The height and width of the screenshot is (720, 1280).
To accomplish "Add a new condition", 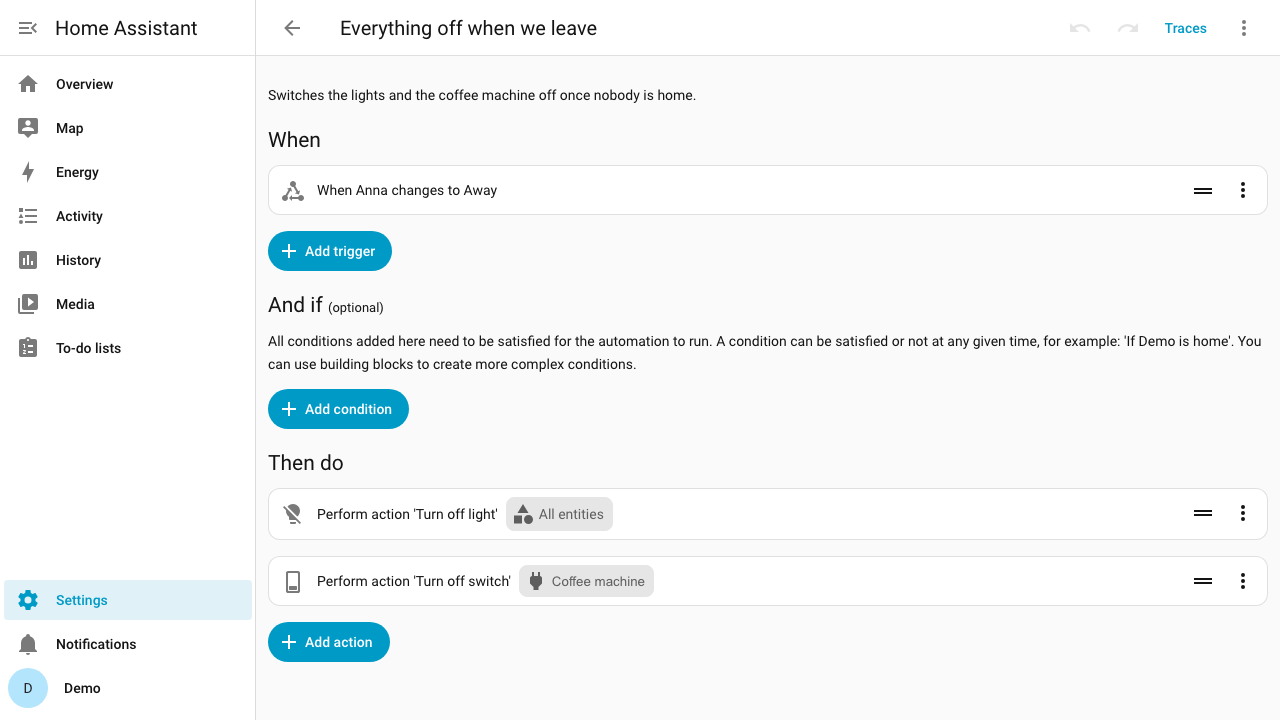I will coord(338,409).
